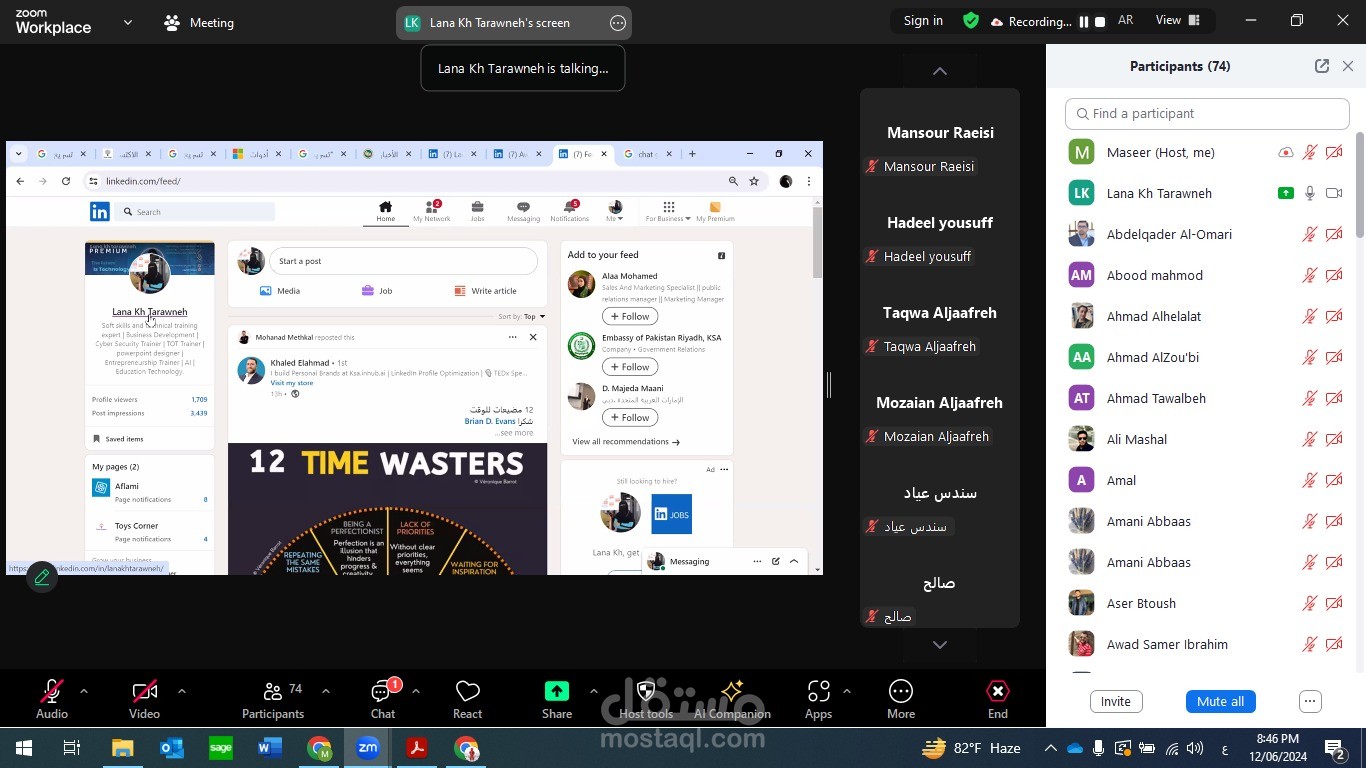Open screen share options ellipsis icon
Image resolution: width=1366 pixels, height=768 pixels.
pyautogui.click(x=618, y=23)
